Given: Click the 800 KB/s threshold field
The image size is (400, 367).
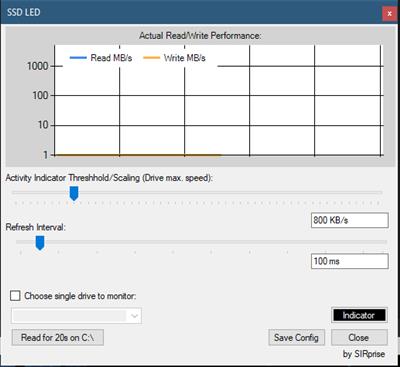Looking at the screenshot, I should [x=350, y=220].
